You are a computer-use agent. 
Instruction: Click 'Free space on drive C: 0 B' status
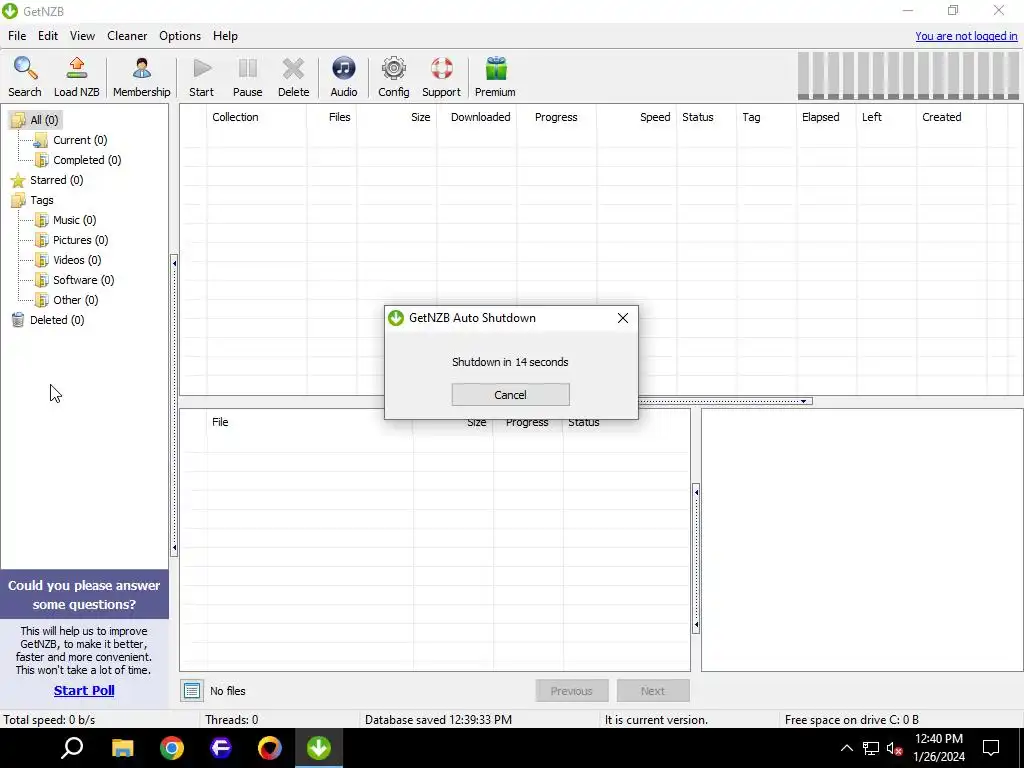[x=852, y=720]
